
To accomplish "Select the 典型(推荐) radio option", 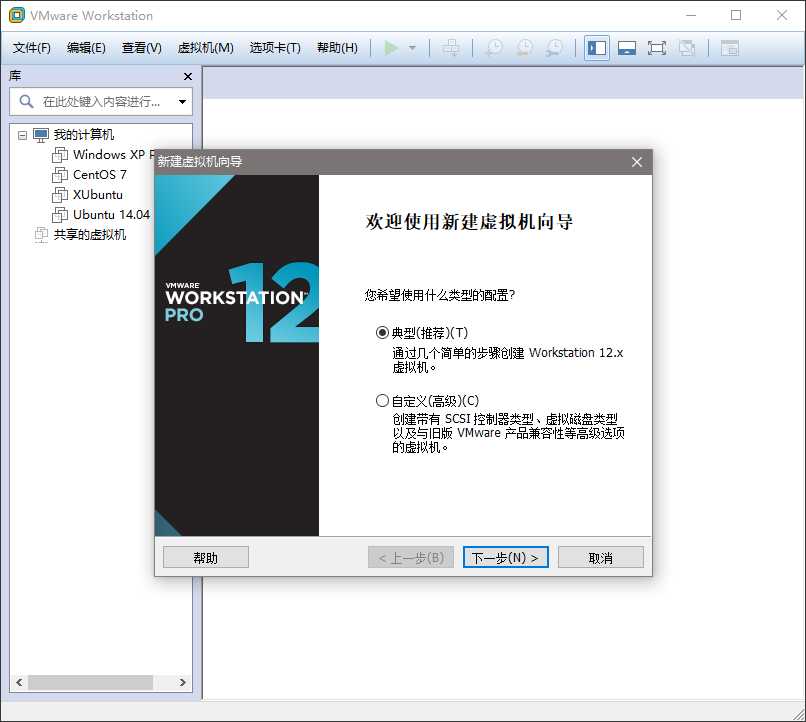I will point(382,332).
